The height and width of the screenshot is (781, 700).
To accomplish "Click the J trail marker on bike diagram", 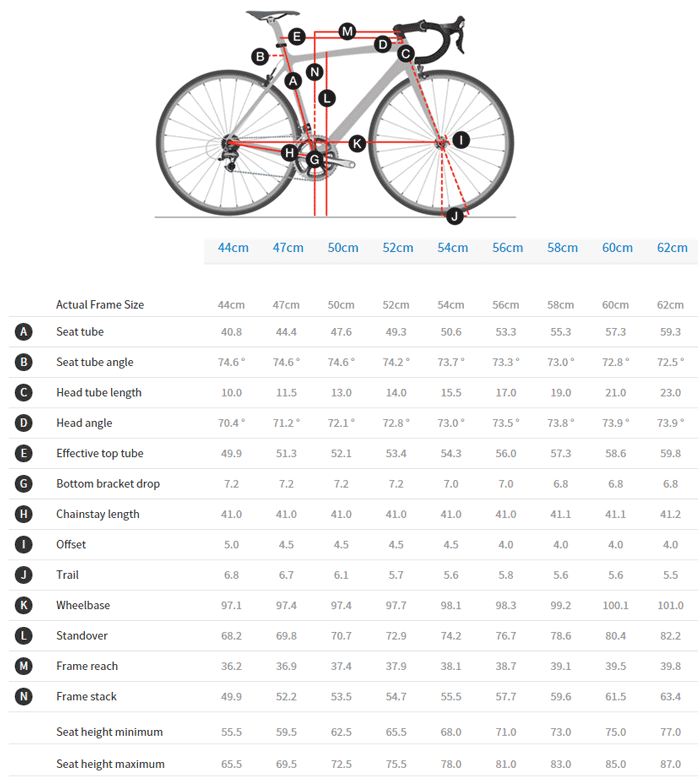I will coord(454,215).
